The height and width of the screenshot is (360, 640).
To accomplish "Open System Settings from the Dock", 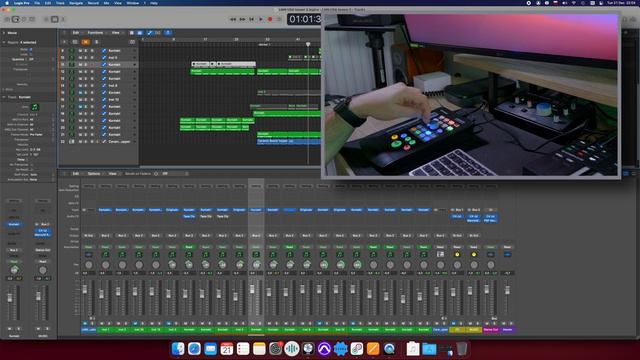I will (276, 349).
